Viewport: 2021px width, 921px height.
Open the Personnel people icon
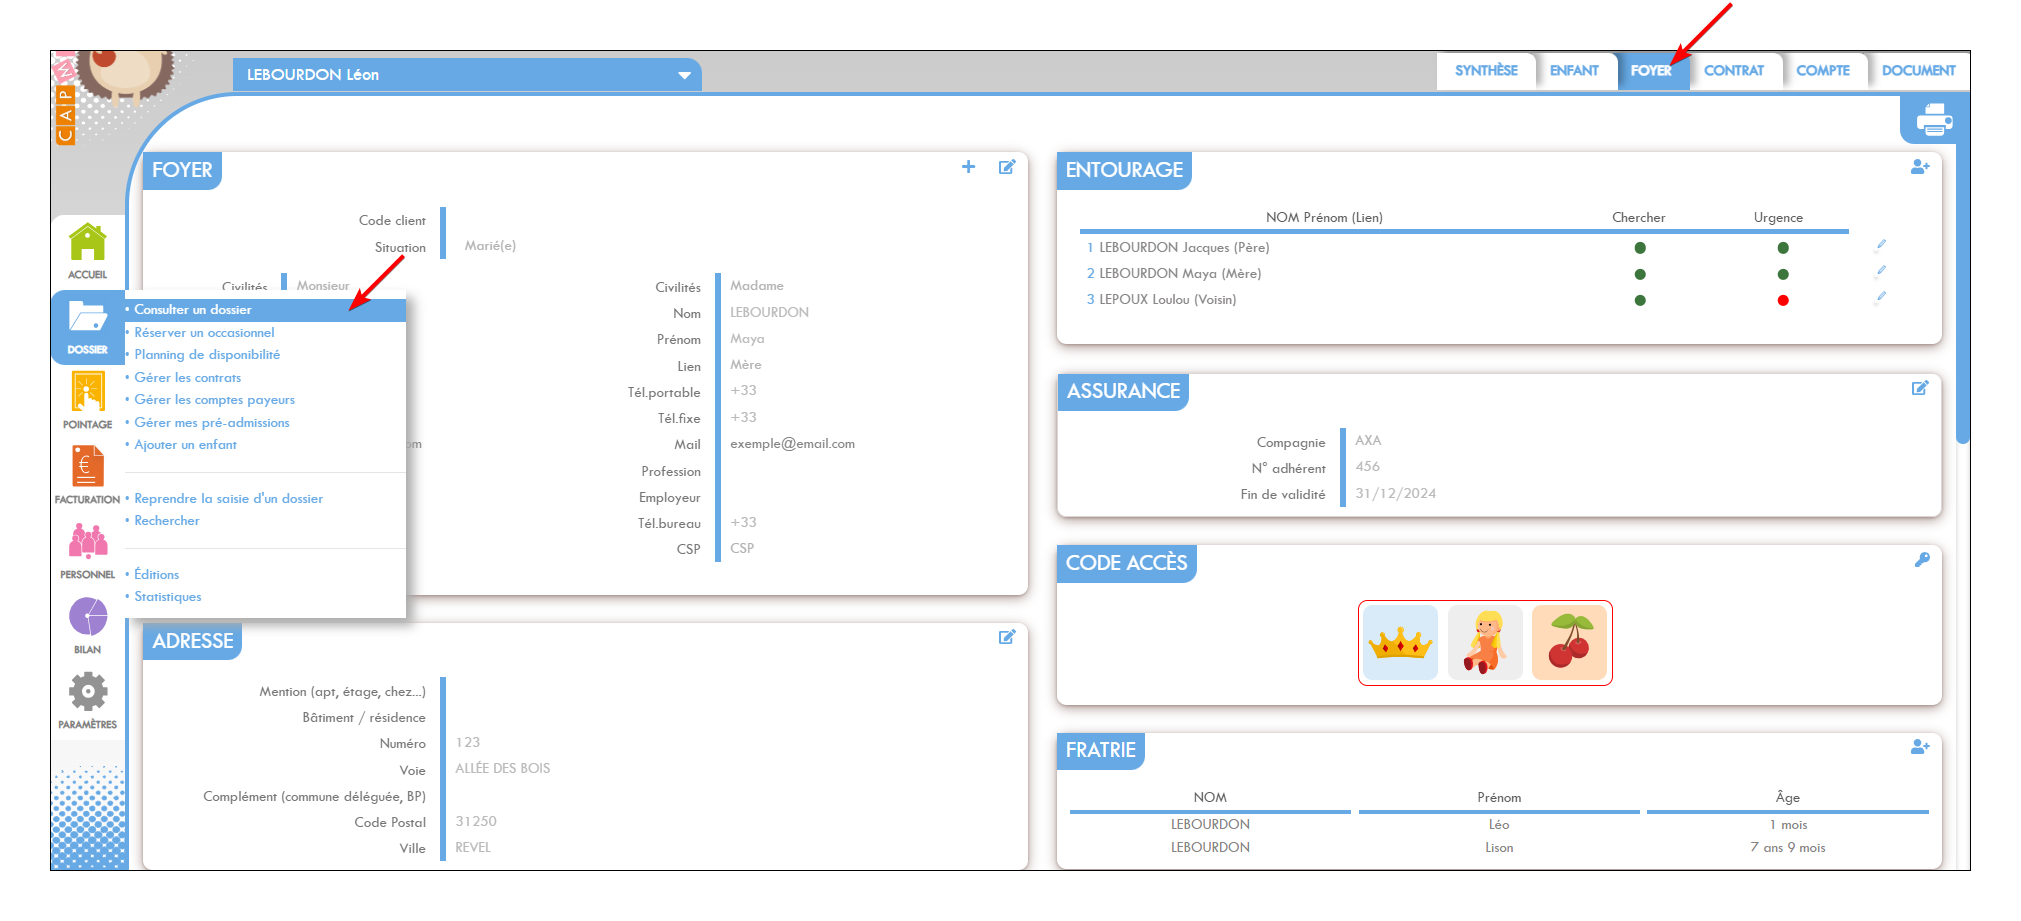[88, 542]
